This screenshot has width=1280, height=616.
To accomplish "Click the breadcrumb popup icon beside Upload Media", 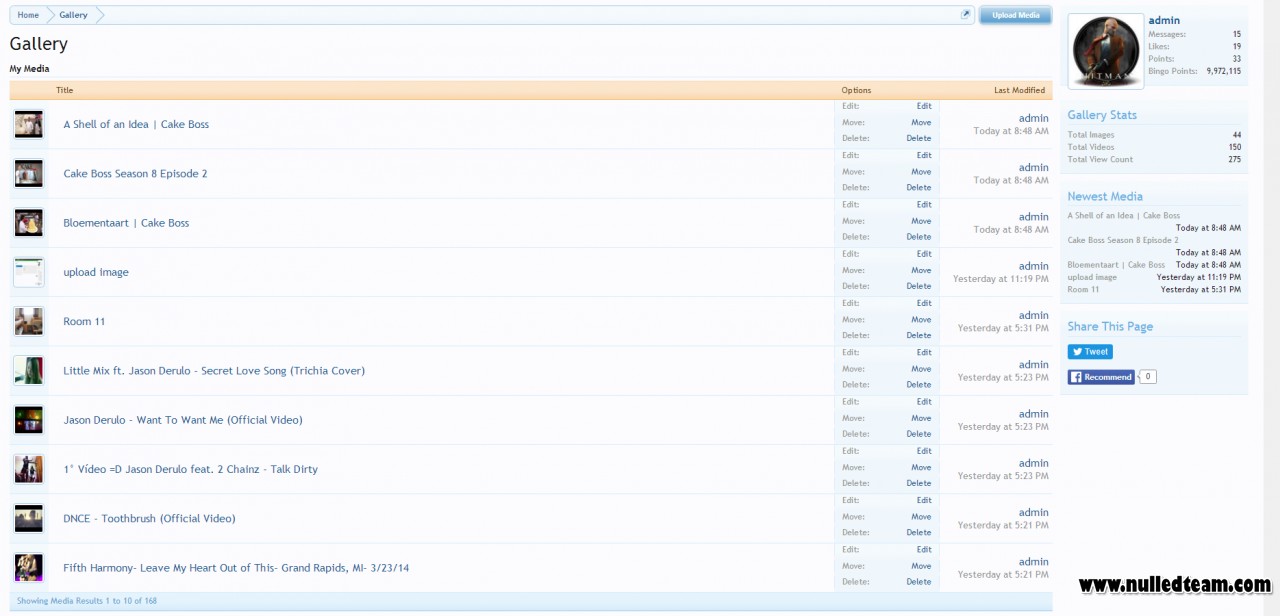I will click(x=966, y=15).
